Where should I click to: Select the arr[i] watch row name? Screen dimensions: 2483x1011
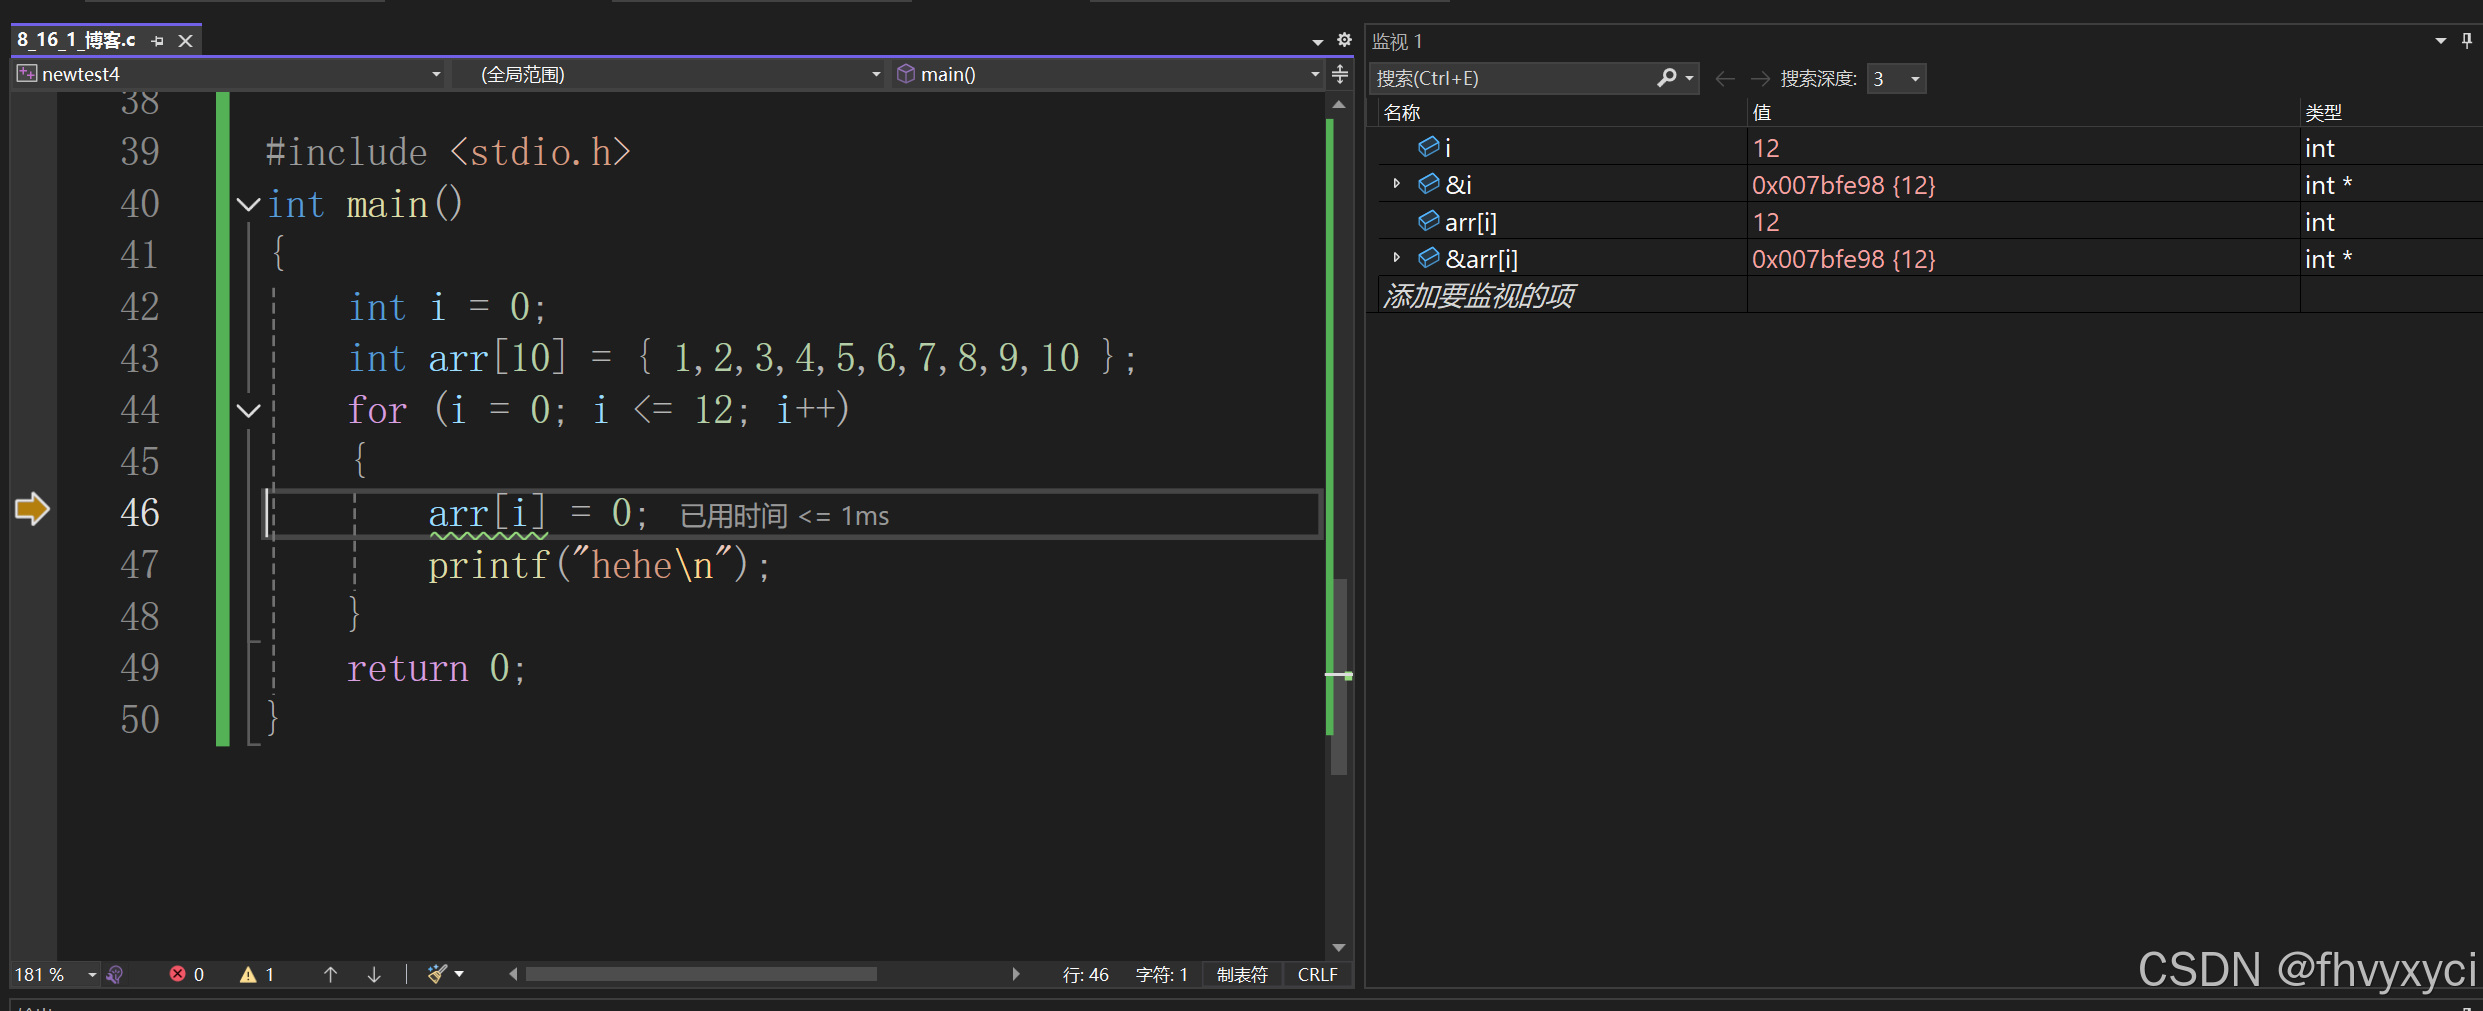(1471, 222)
